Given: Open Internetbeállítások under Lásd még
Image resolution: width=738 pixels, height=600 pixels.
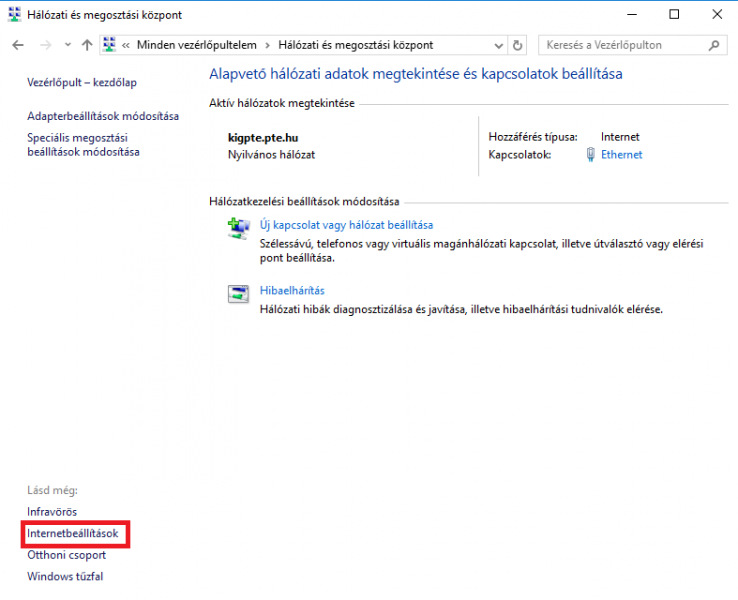Looking at the screenshot, I should coord(73,534).
